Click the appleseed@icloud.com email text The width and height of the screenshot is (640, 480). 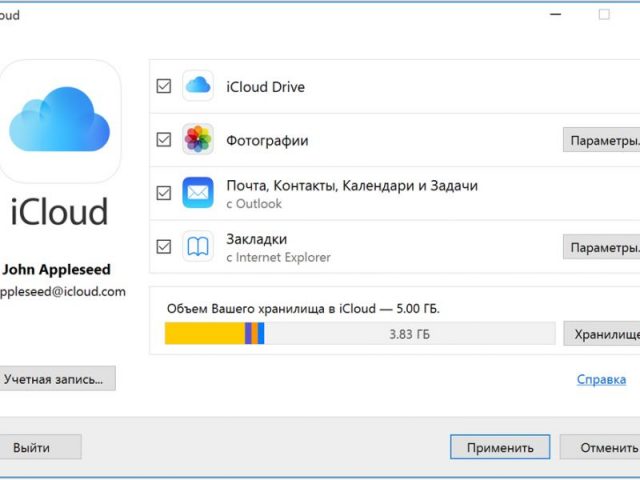[62, 292]
